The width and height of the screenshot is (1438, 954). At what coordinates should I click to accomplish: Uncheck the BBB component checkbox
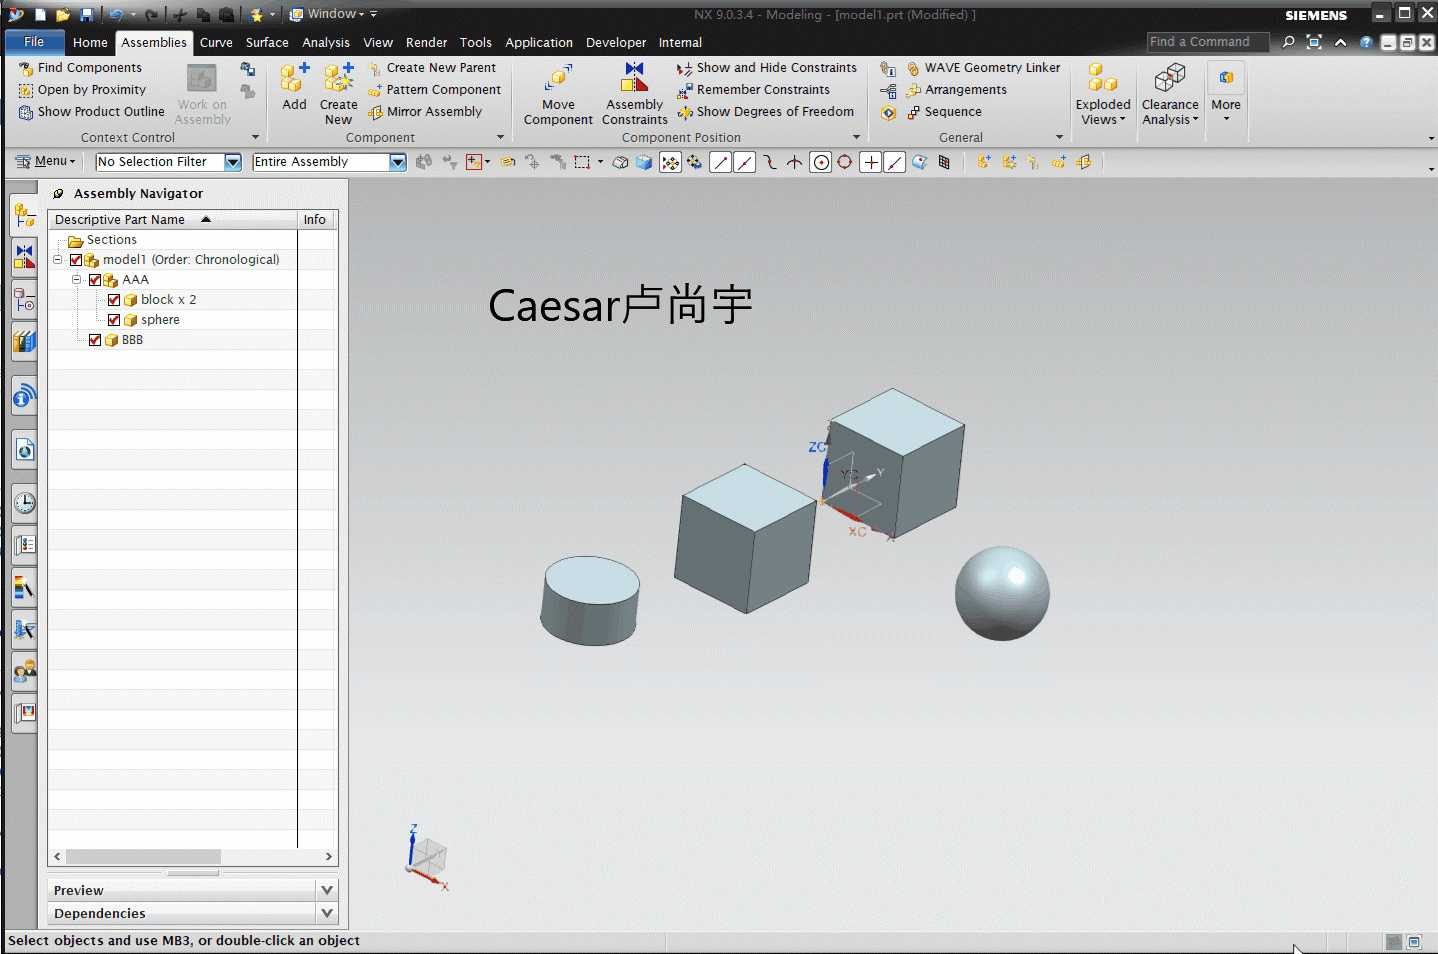coord(95,340)
